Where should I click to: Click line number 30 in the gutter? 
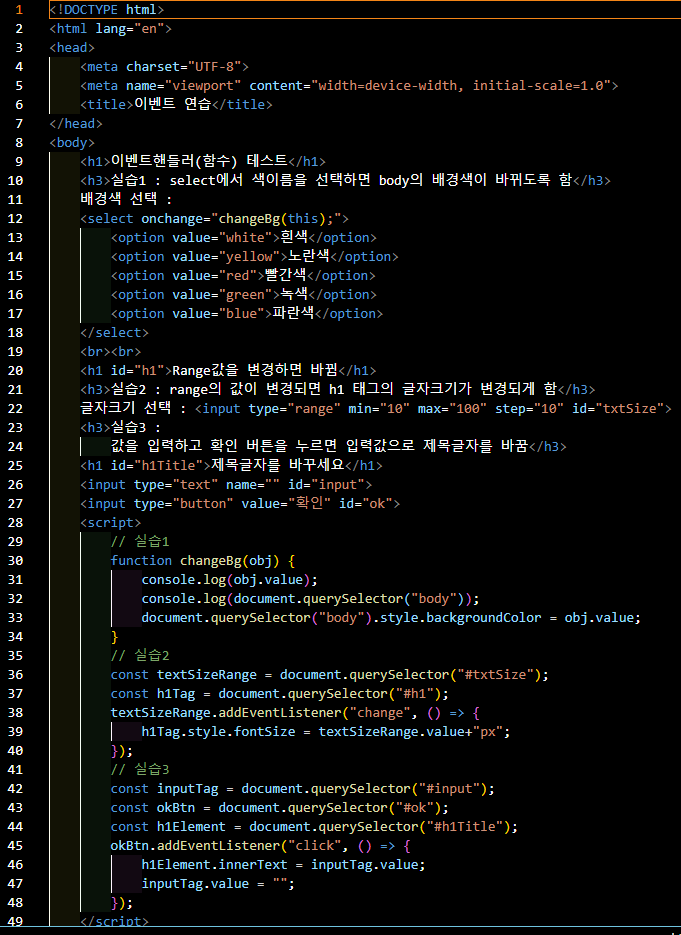(x=15, y=561)
